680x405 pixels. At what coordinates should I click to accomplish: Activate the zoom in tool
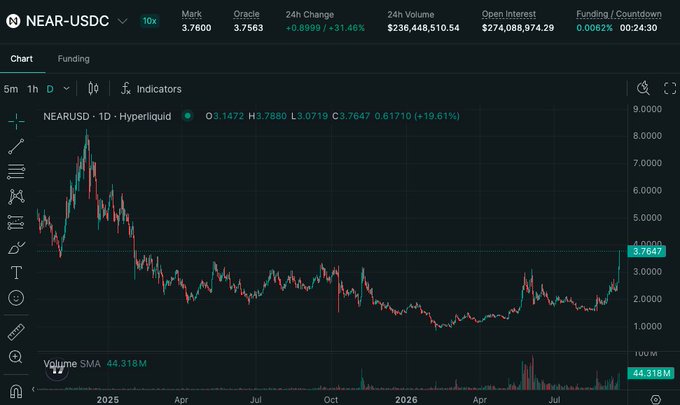[x=16, y=357]
